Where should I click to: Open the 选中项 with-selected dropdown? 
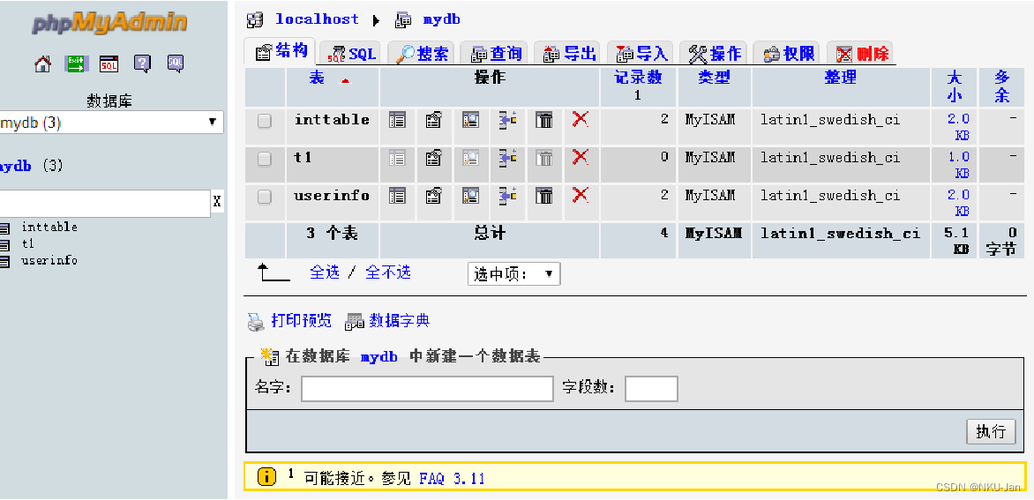click(514, 274)
